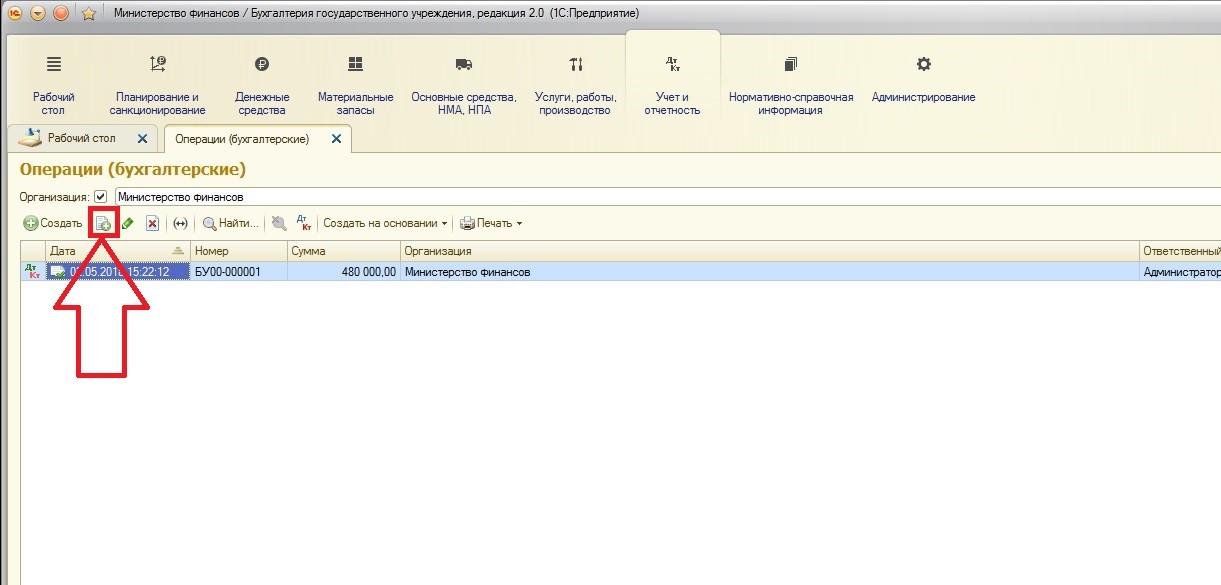1221x585 pixels.
Task: Click the favorites star icon in title bar
Action: (x=88, y=14)
